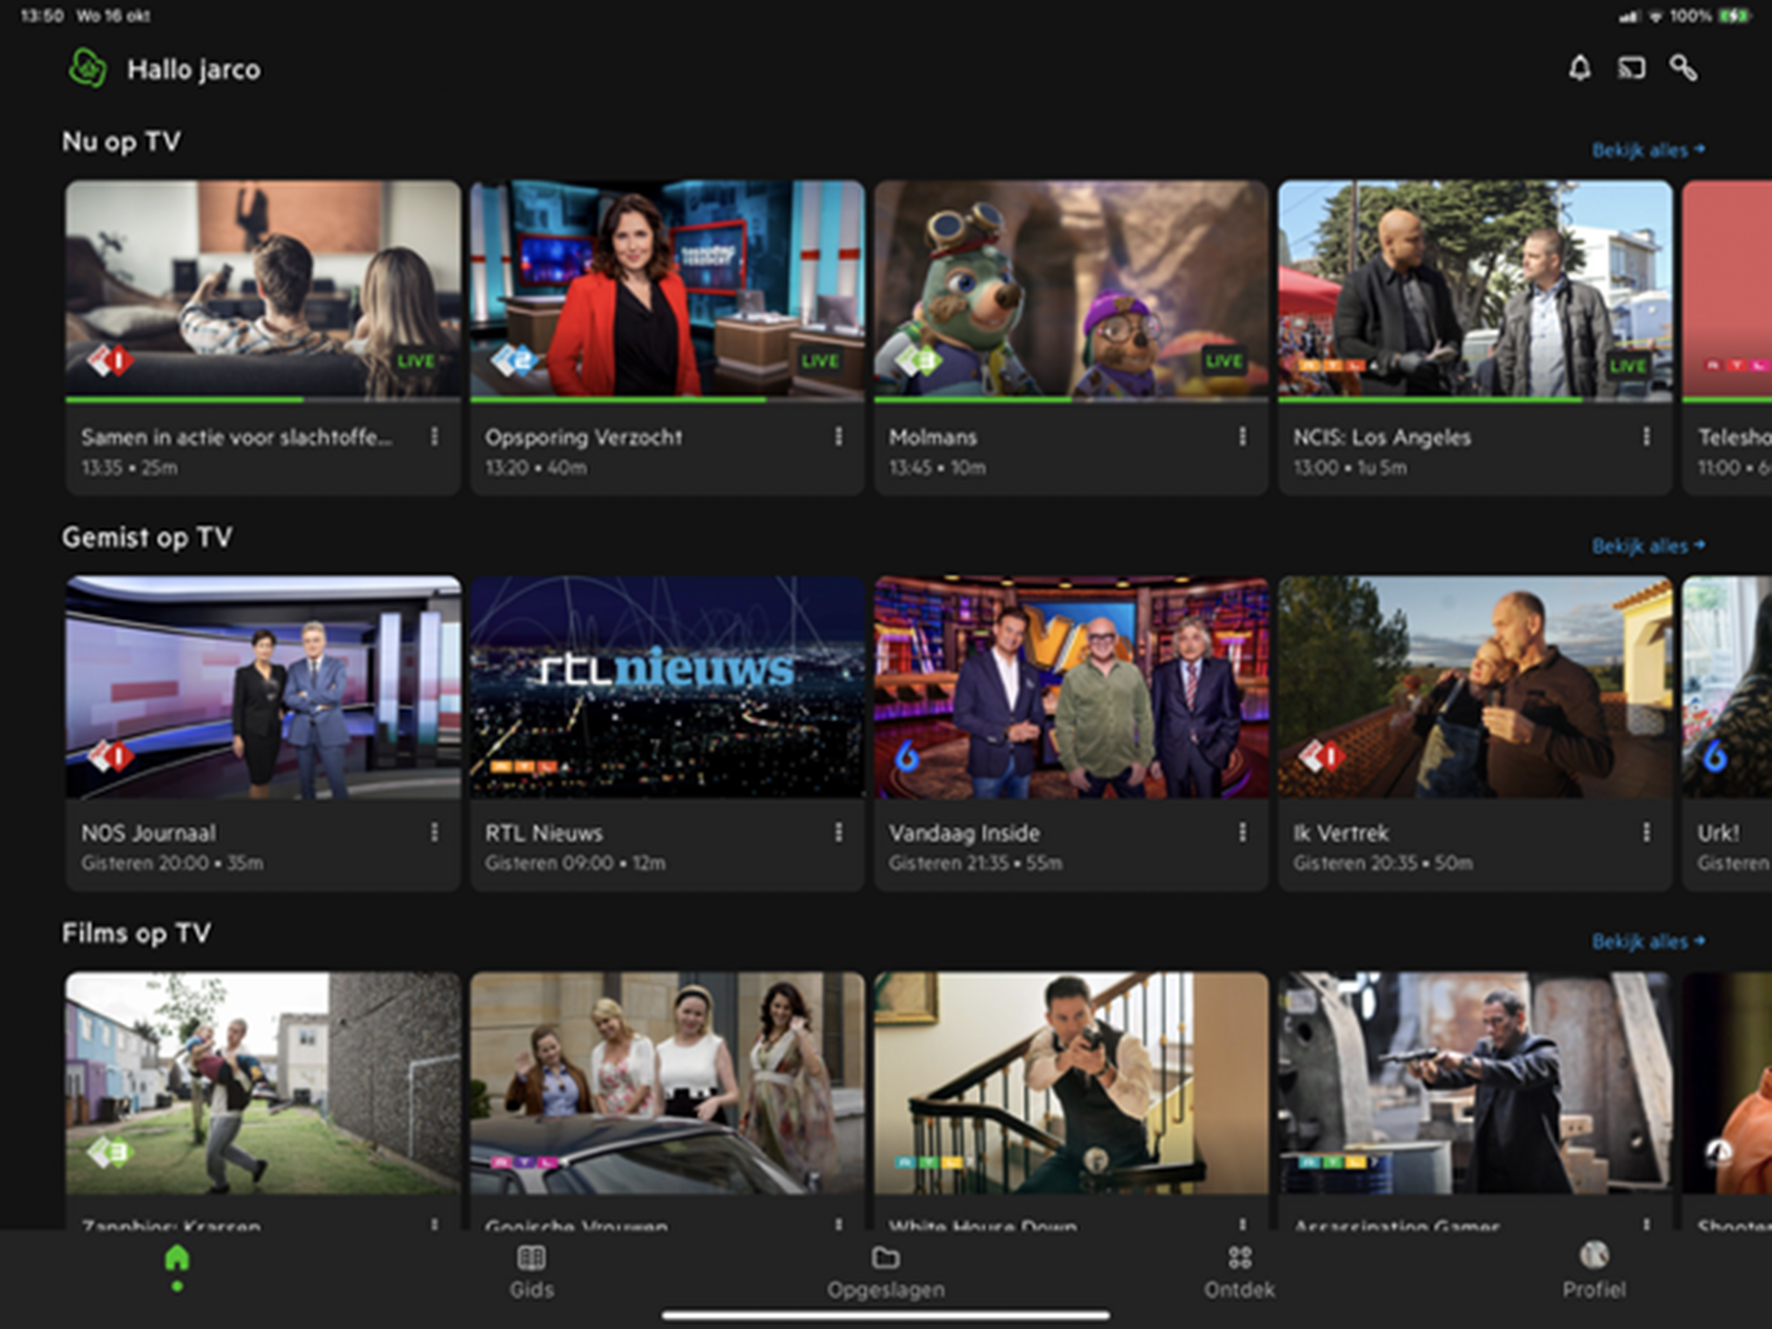Click Bekijk alles for Films op TV
This screenshot has width=1772, height=1329.
1647,941
